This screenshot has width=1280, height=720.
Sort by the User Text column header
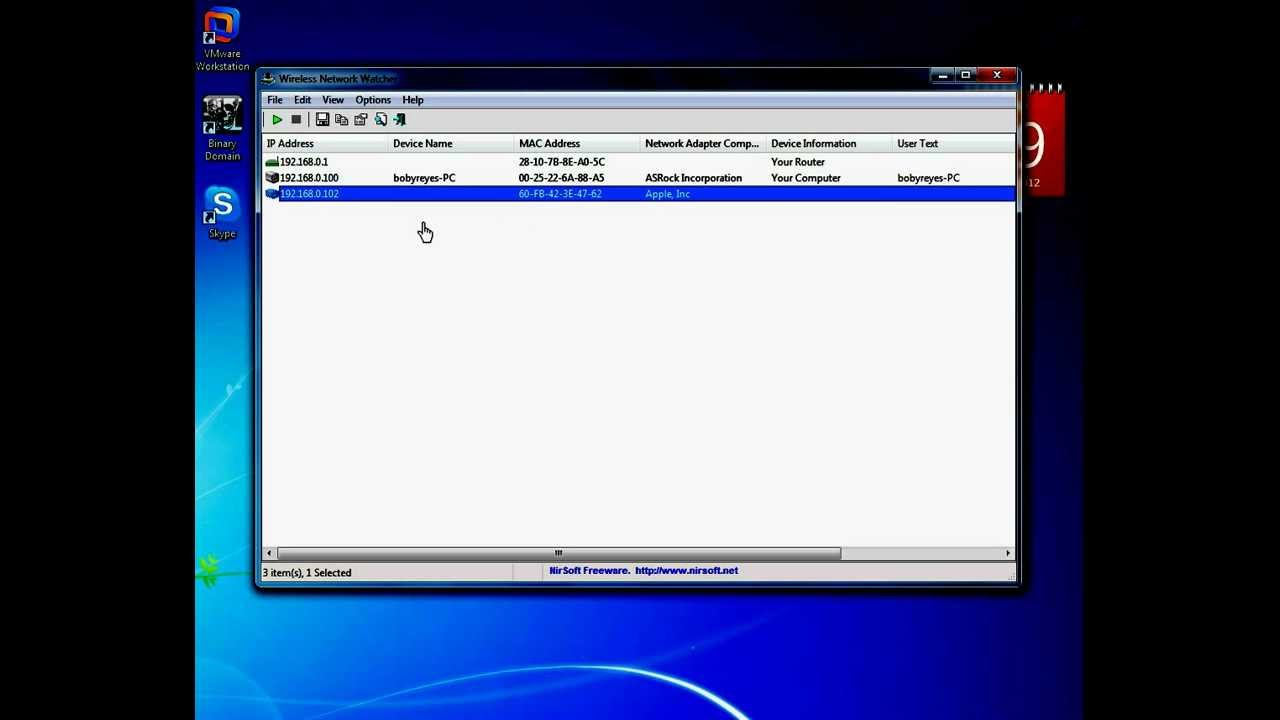(x=954, y=144)
